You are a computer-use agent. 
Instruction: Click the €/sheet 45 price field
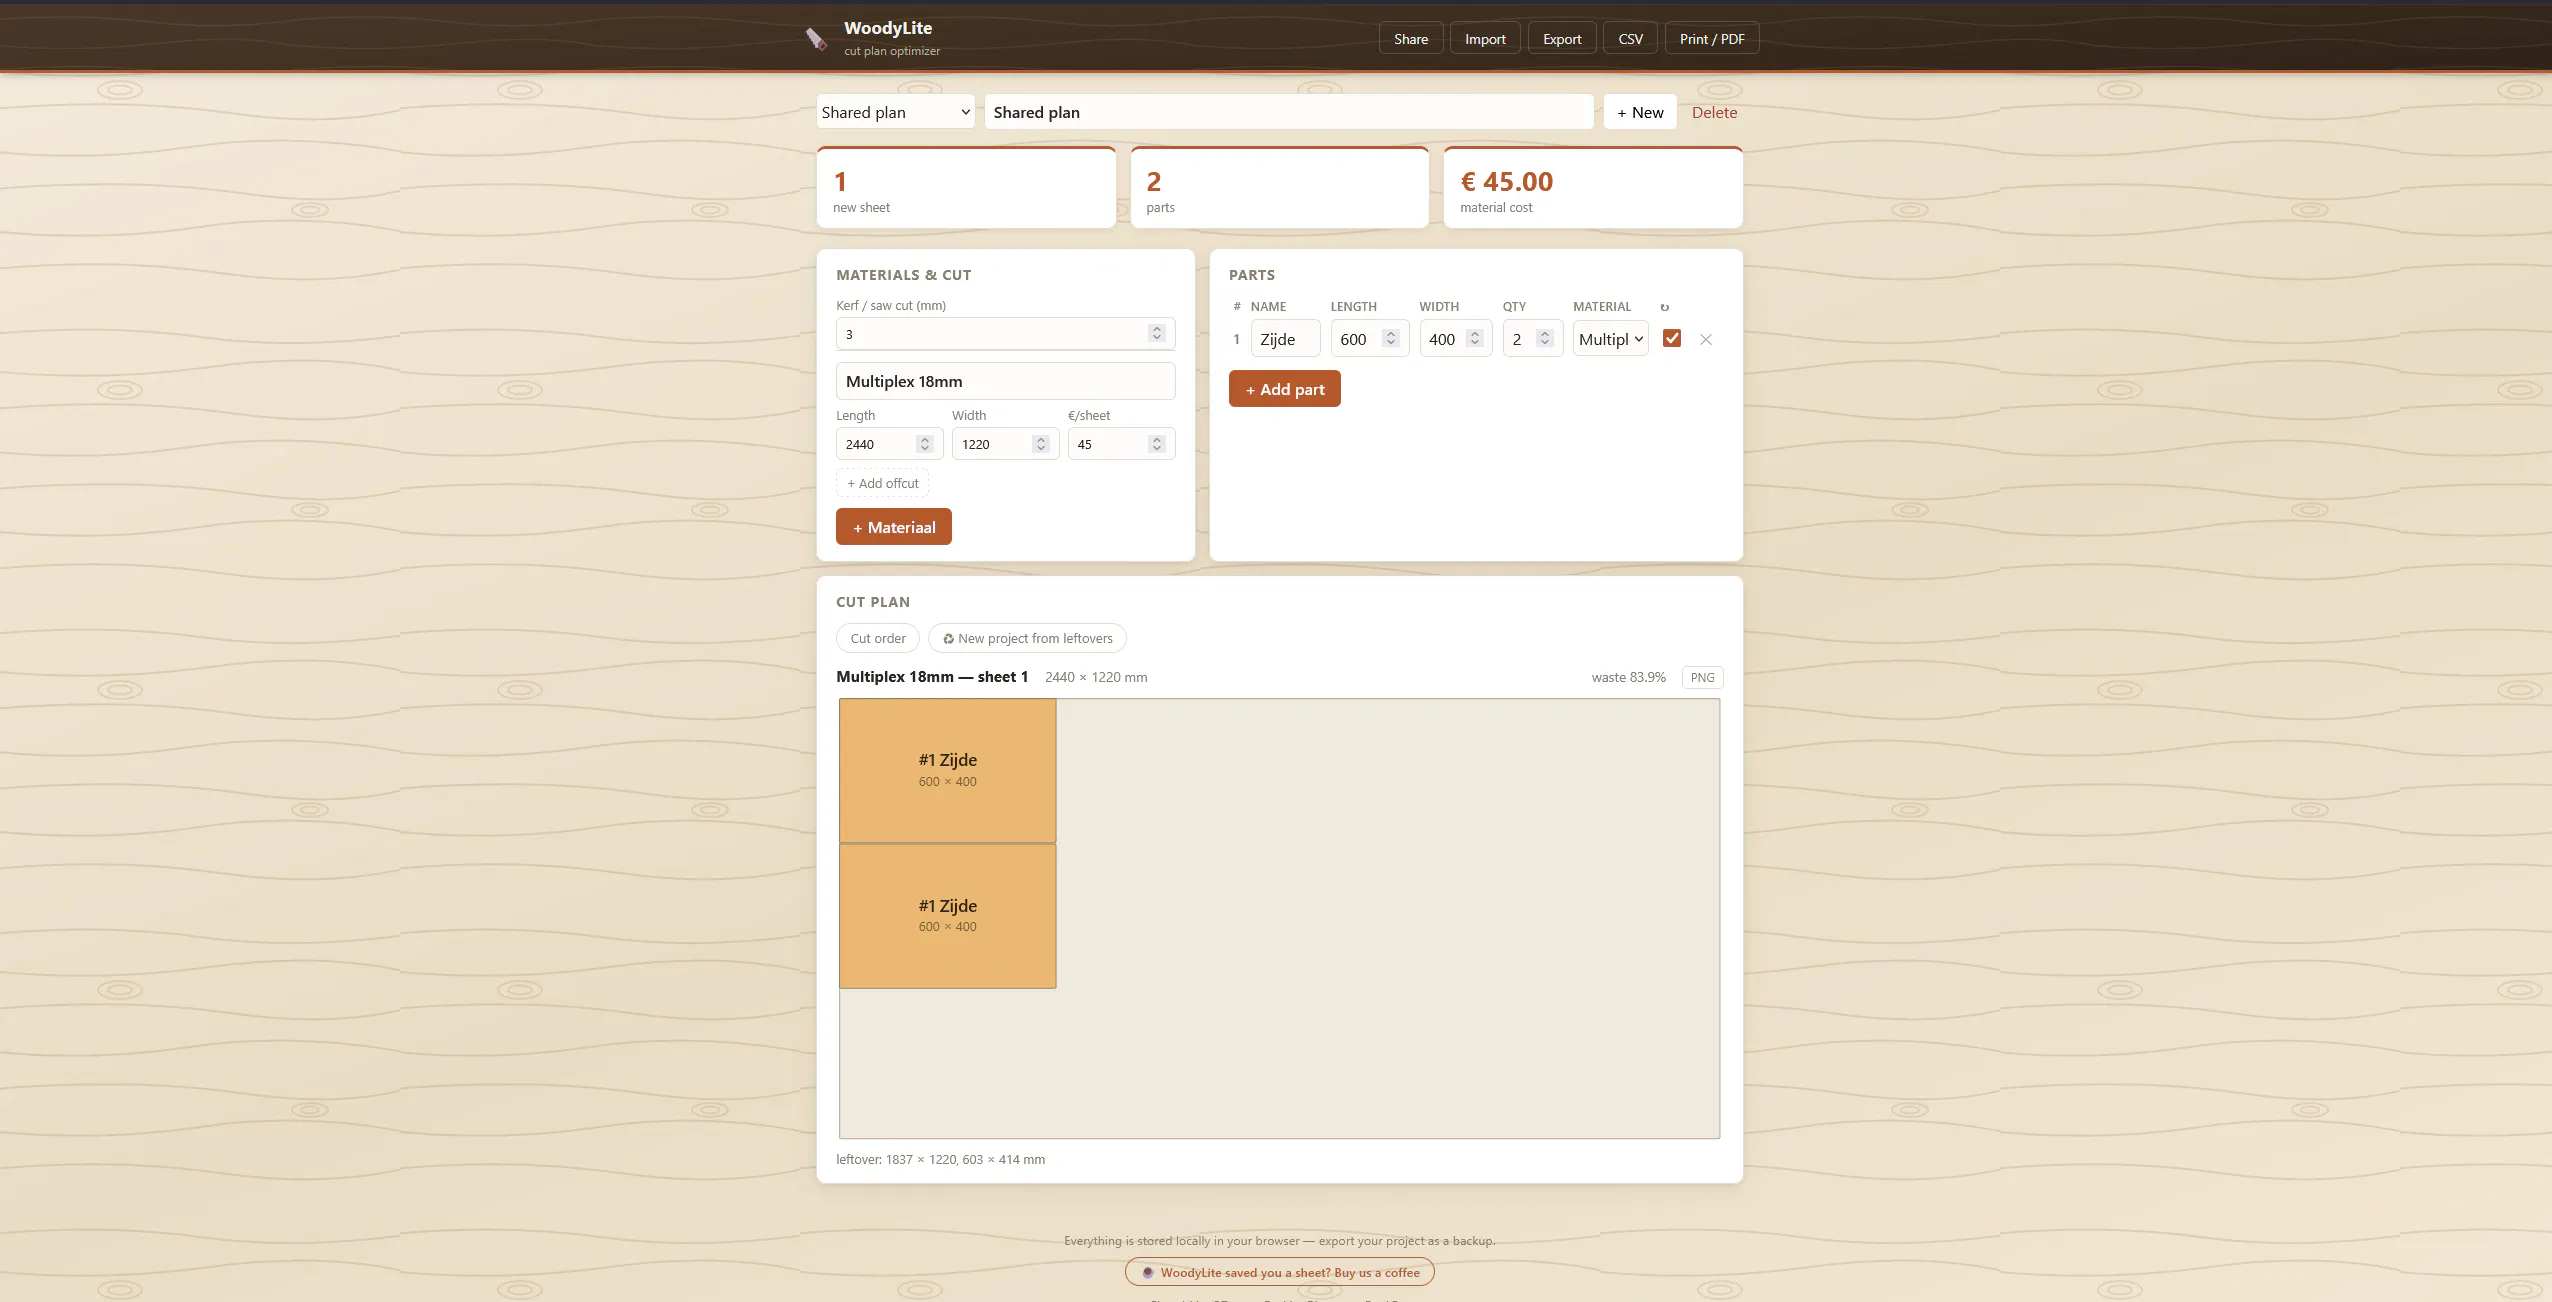1121,444
